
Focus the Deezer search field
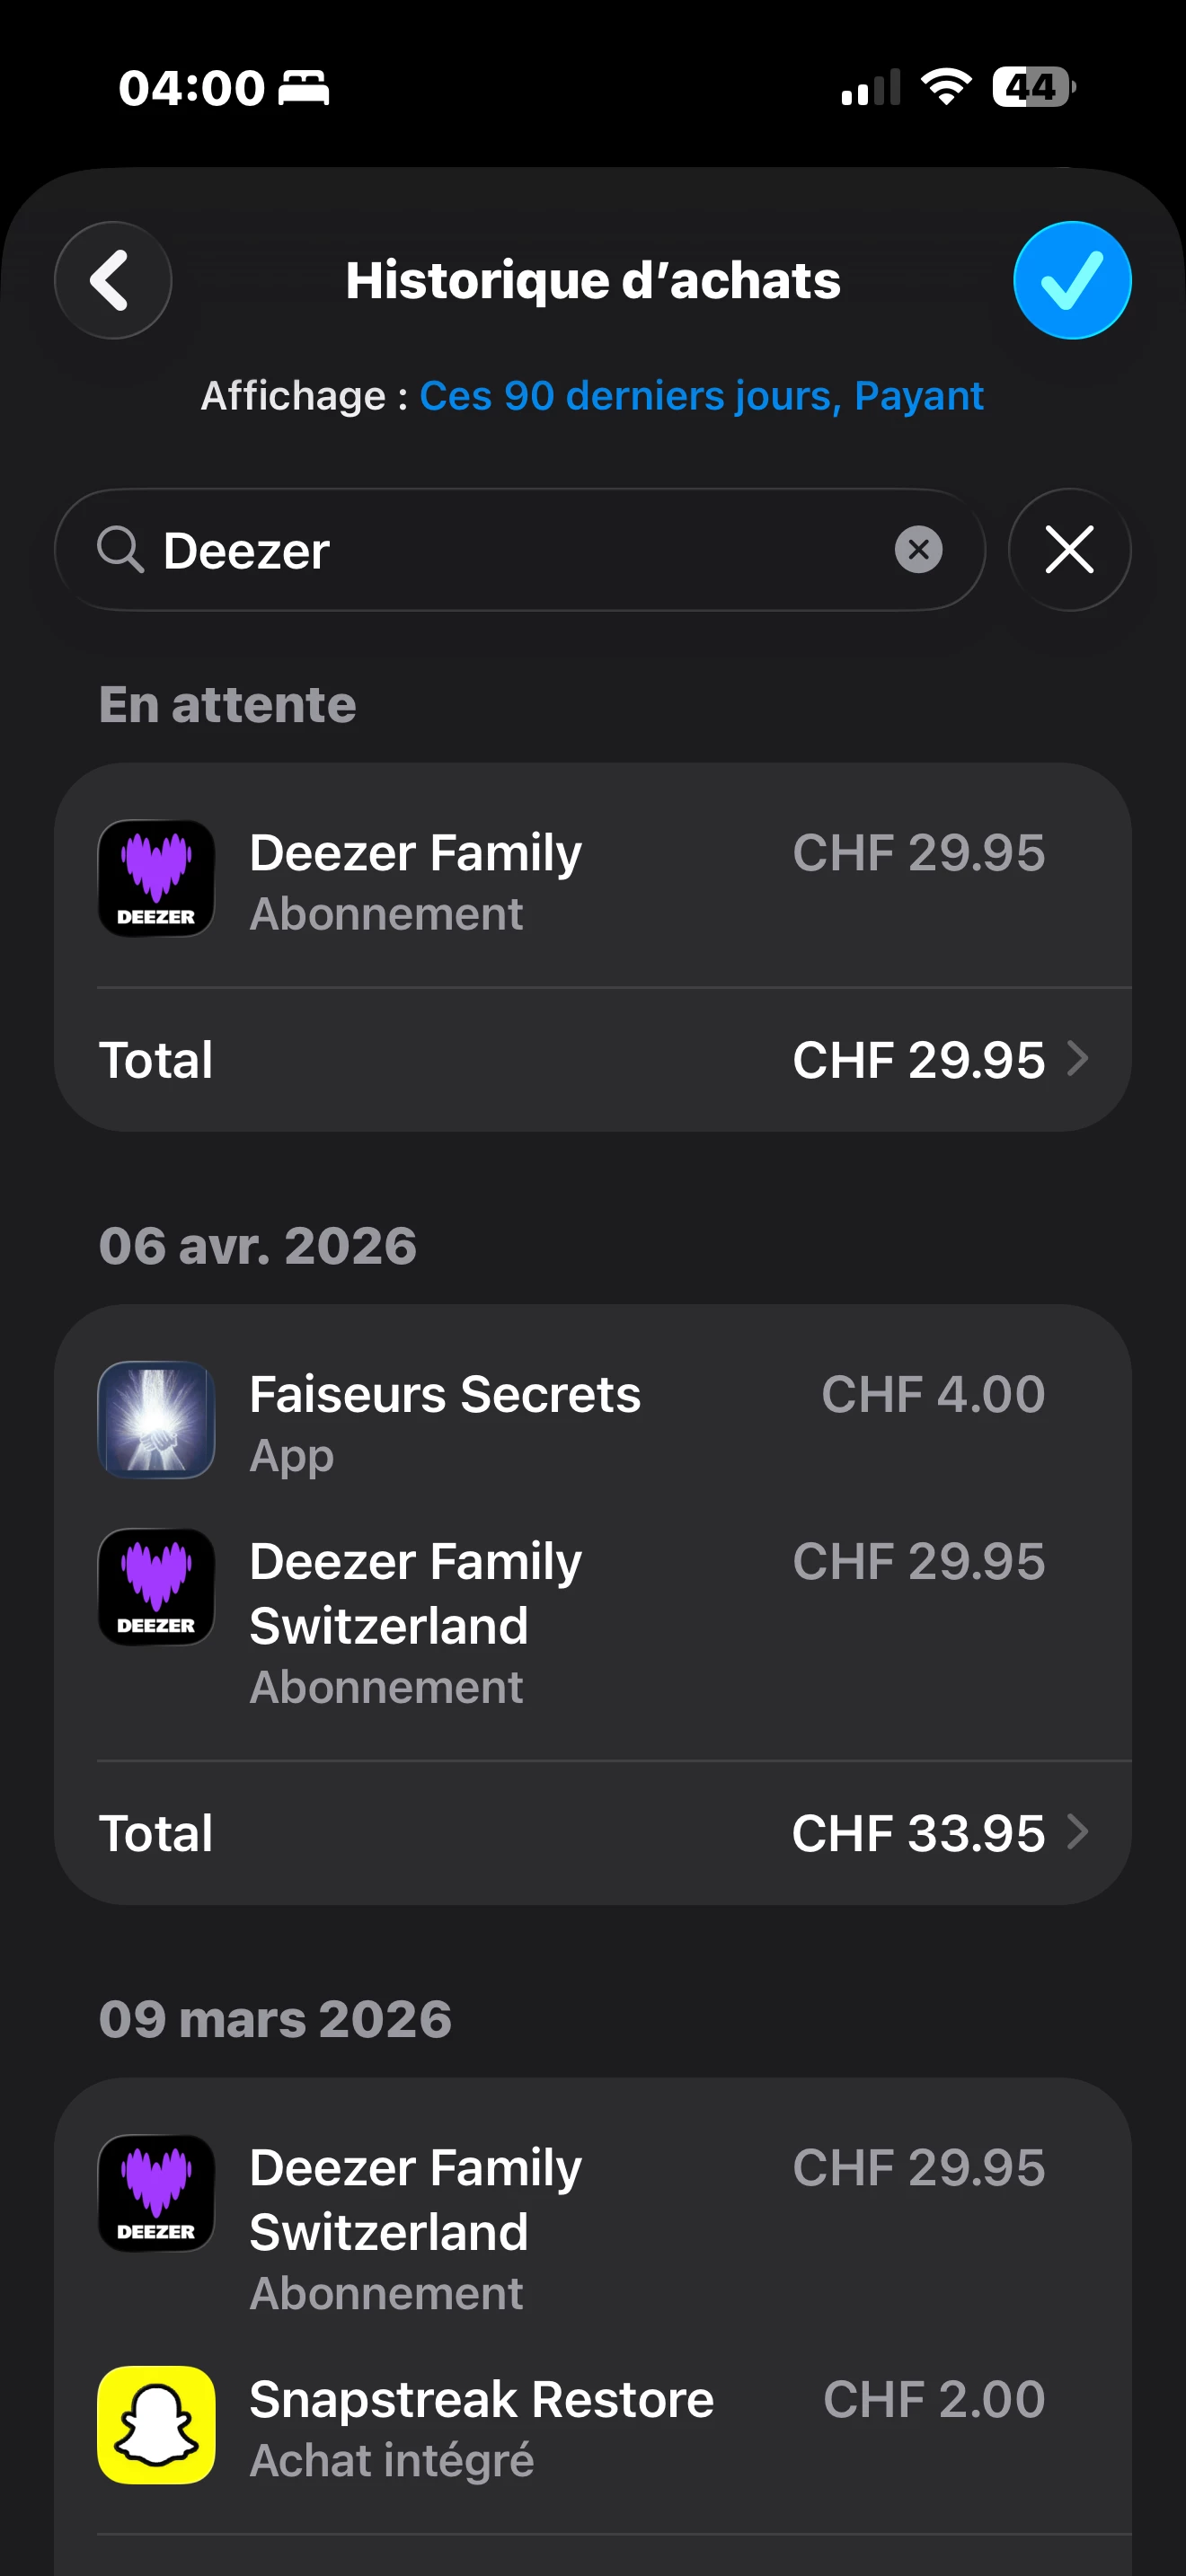(x=520, y=550)
